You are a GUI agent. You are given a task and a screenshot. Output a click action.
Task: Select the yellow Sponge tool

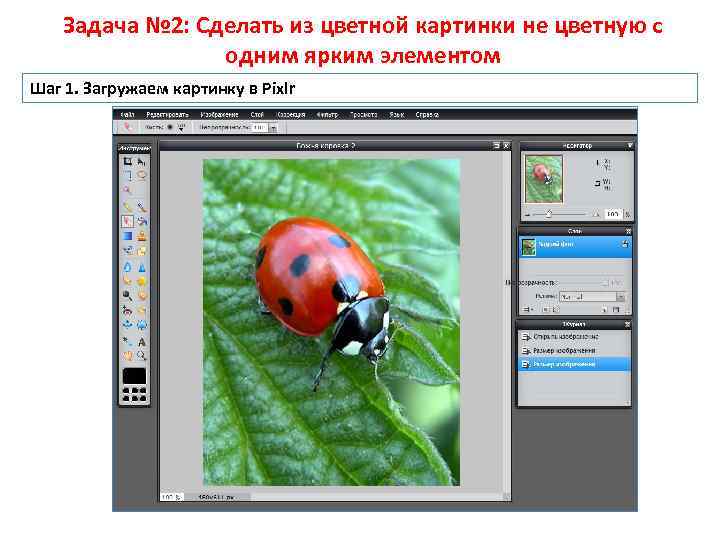pyautogui.click(x=141, y=281)
